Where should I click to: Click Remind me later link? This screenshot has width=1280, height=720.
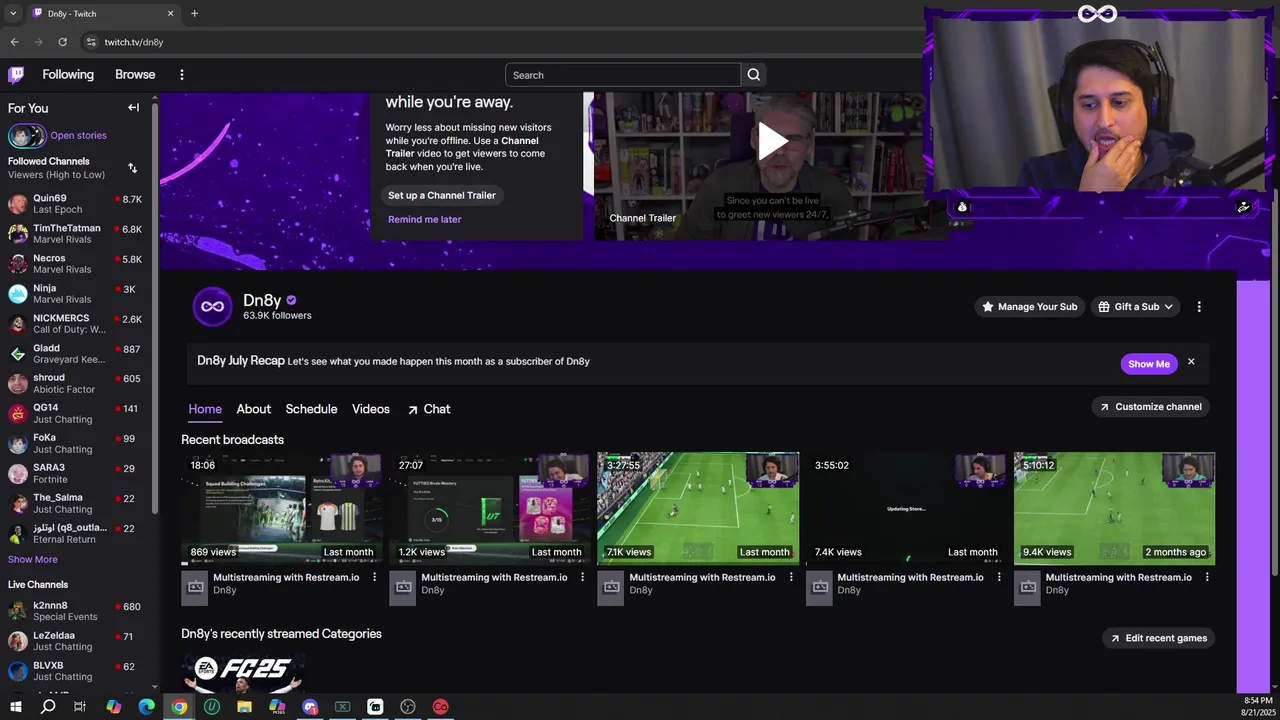click(x=425, y=219)
